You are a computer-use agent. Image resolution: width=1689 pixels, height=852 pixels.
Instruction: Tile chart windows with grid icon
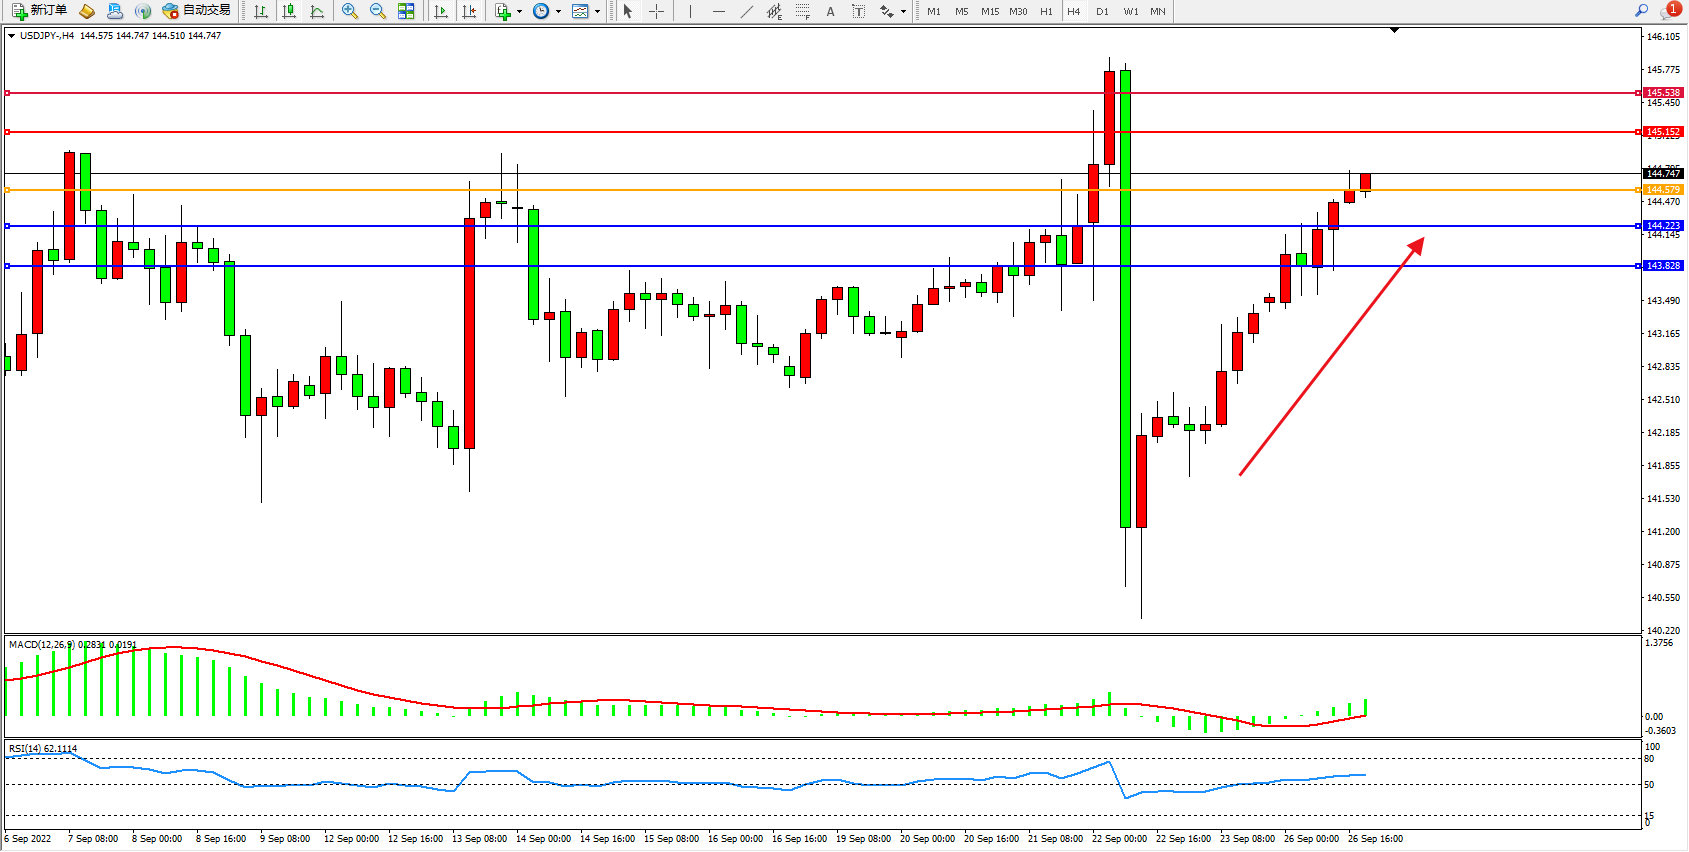pos(406,11)
